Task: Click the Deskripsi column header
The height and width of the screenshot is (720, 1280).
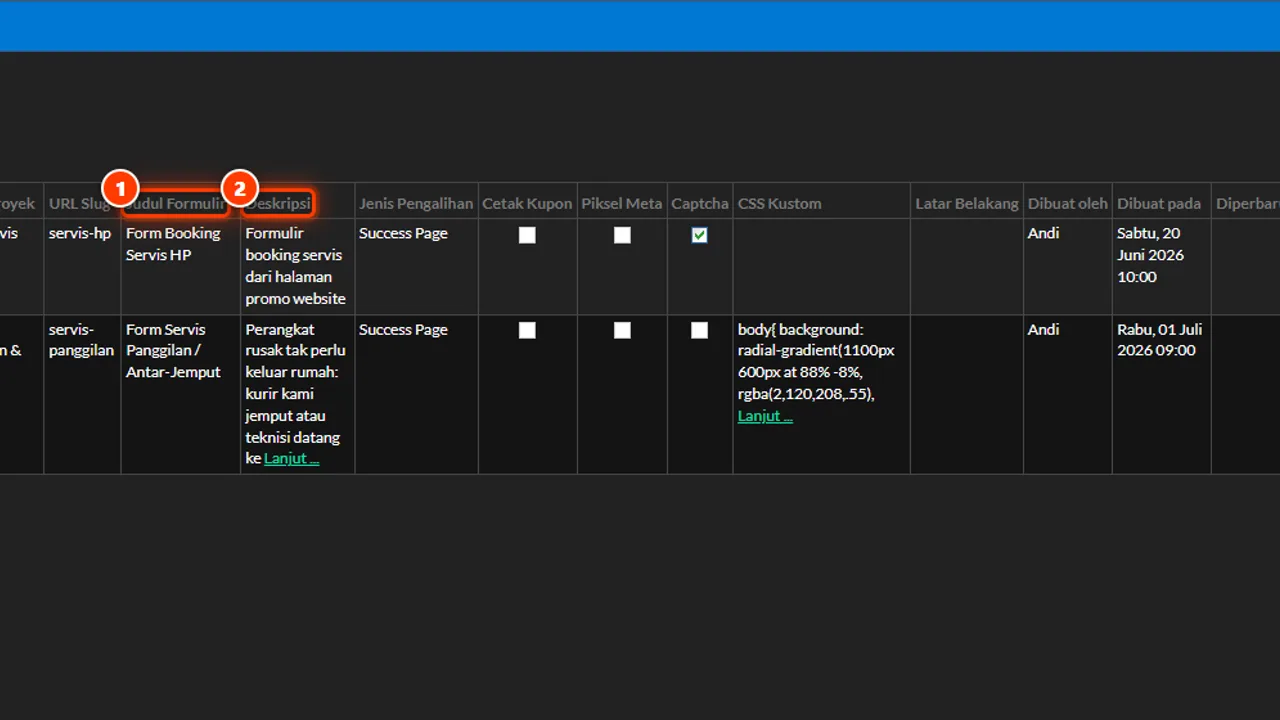Action: click(x=278, y=203)
